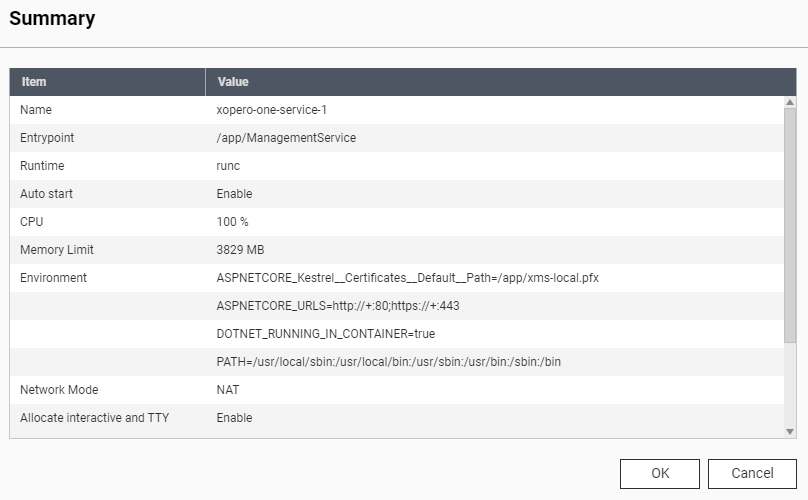Click the scroll up arrow in table
The height and width of the screenshot is (500, 808).
coord(790,103)
